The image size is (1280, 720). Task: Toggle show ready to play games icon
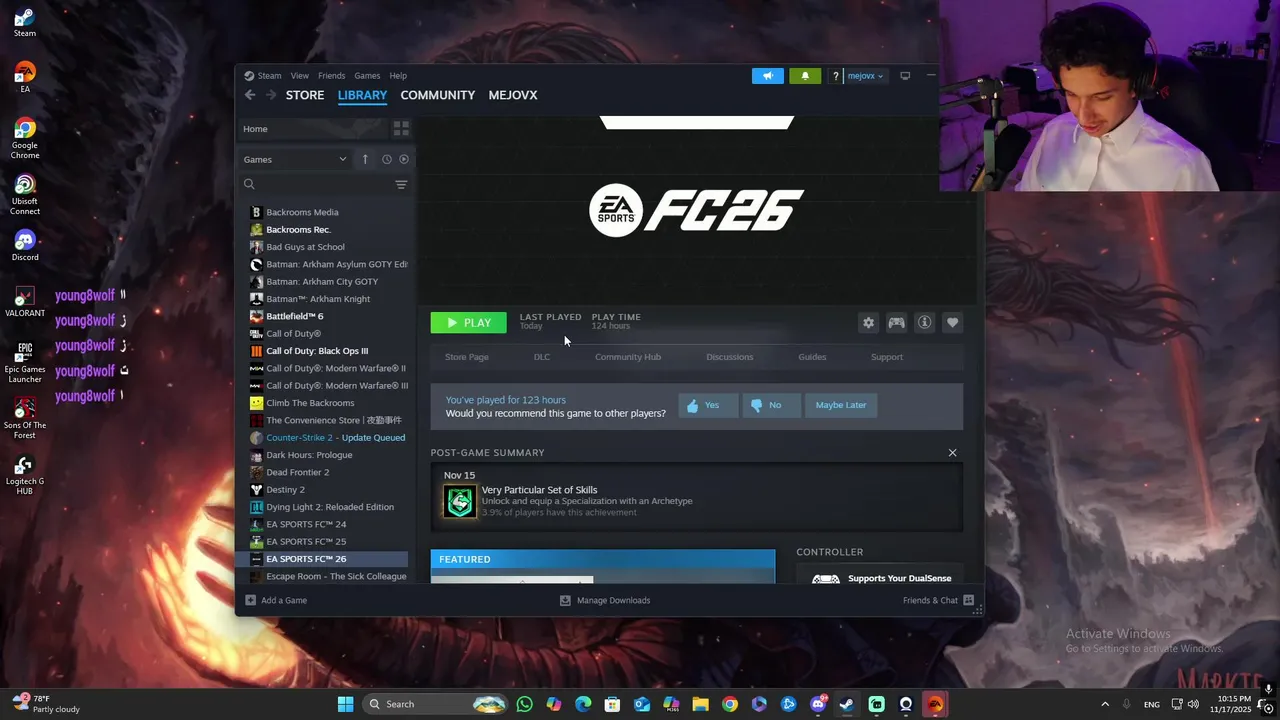click(404, 159)
